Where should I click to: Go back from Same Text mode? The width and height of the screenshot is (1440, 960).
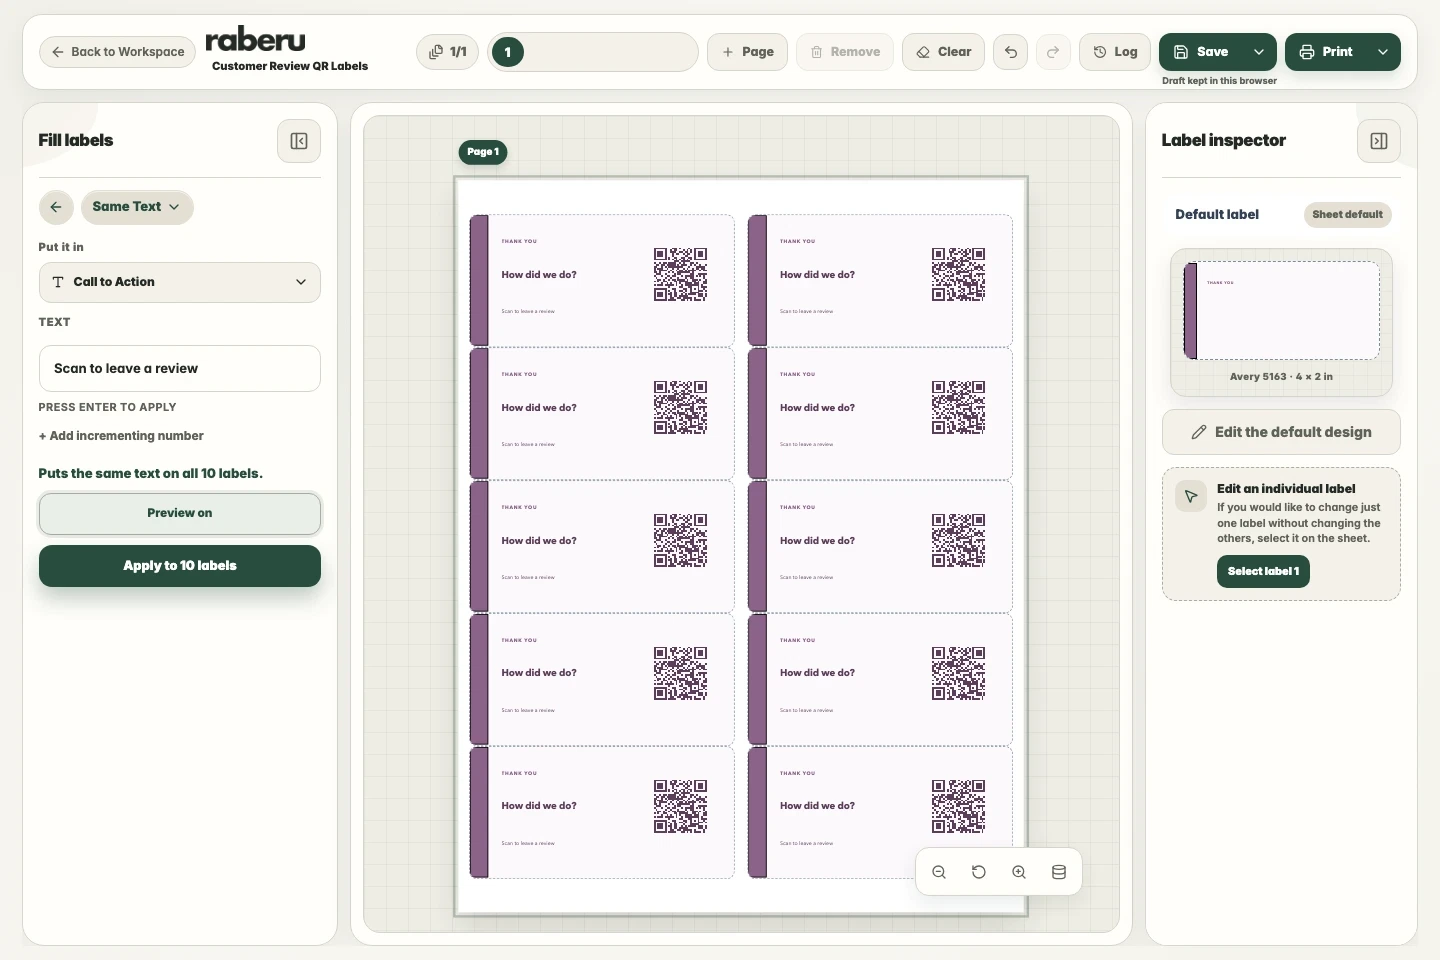click(x=56, y=207)
